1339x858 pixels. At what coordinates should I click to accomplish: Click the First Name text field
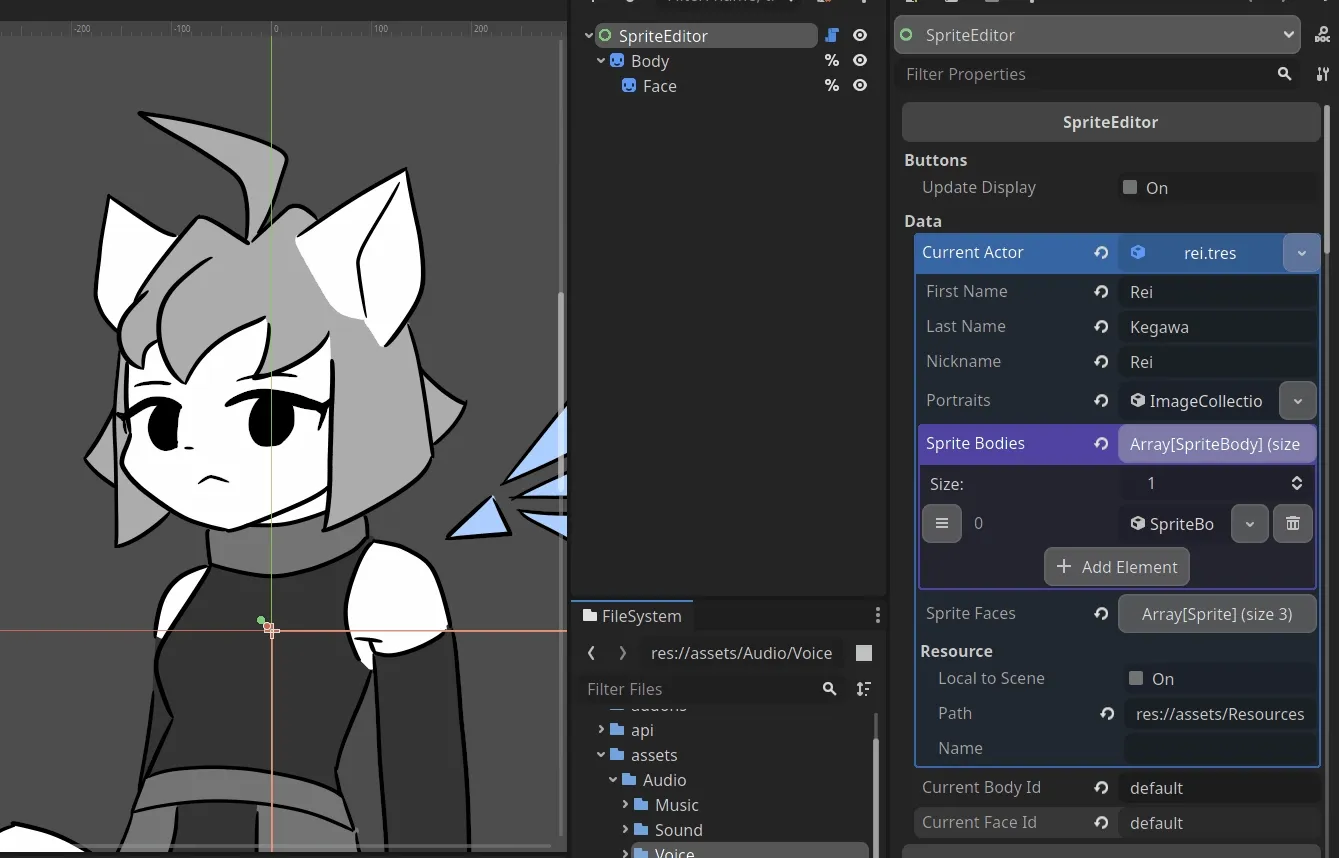(1216, 292)
